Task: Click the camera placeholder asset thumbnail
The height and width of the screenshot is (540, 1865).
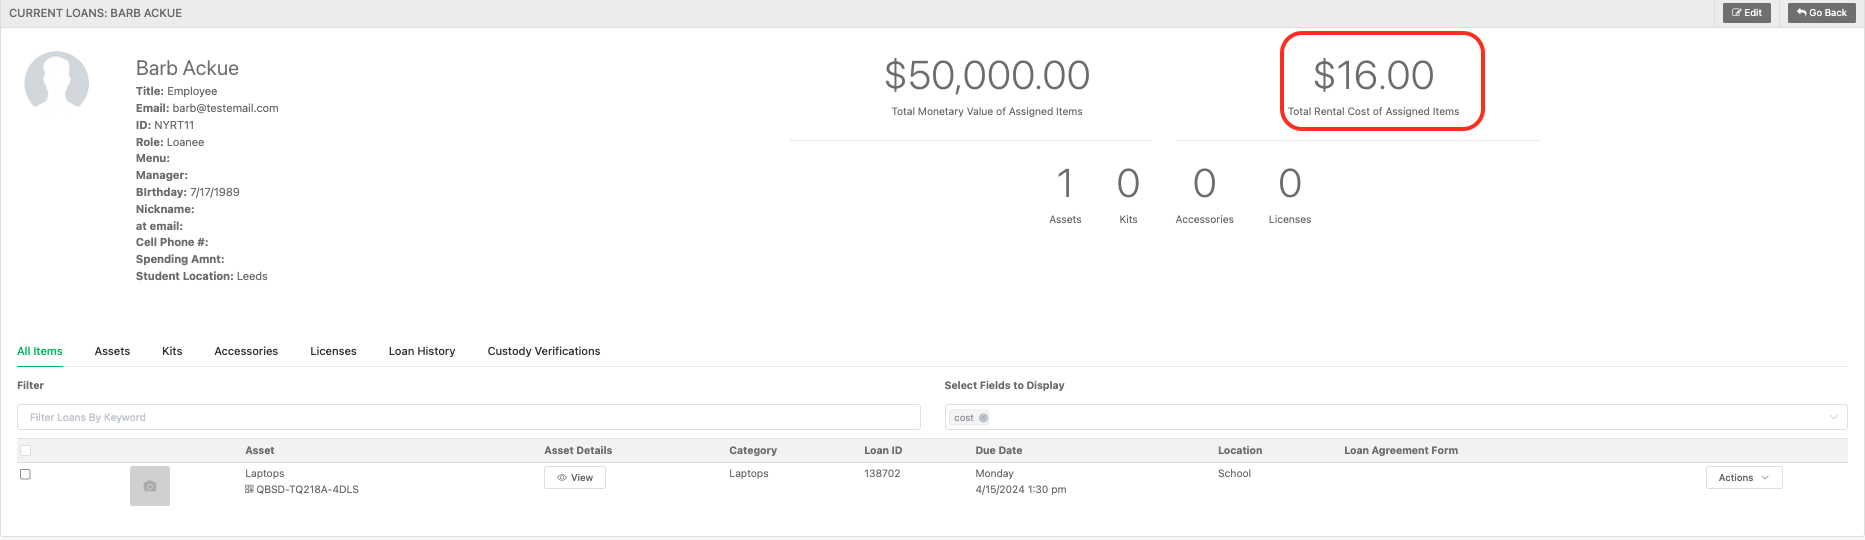Action: pyautogui.click(x=150, y=486)
